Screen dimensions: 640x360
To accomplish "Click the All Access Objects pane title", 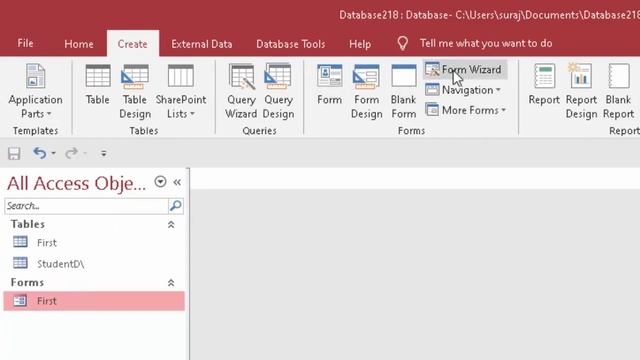I will tap(76, 184).
